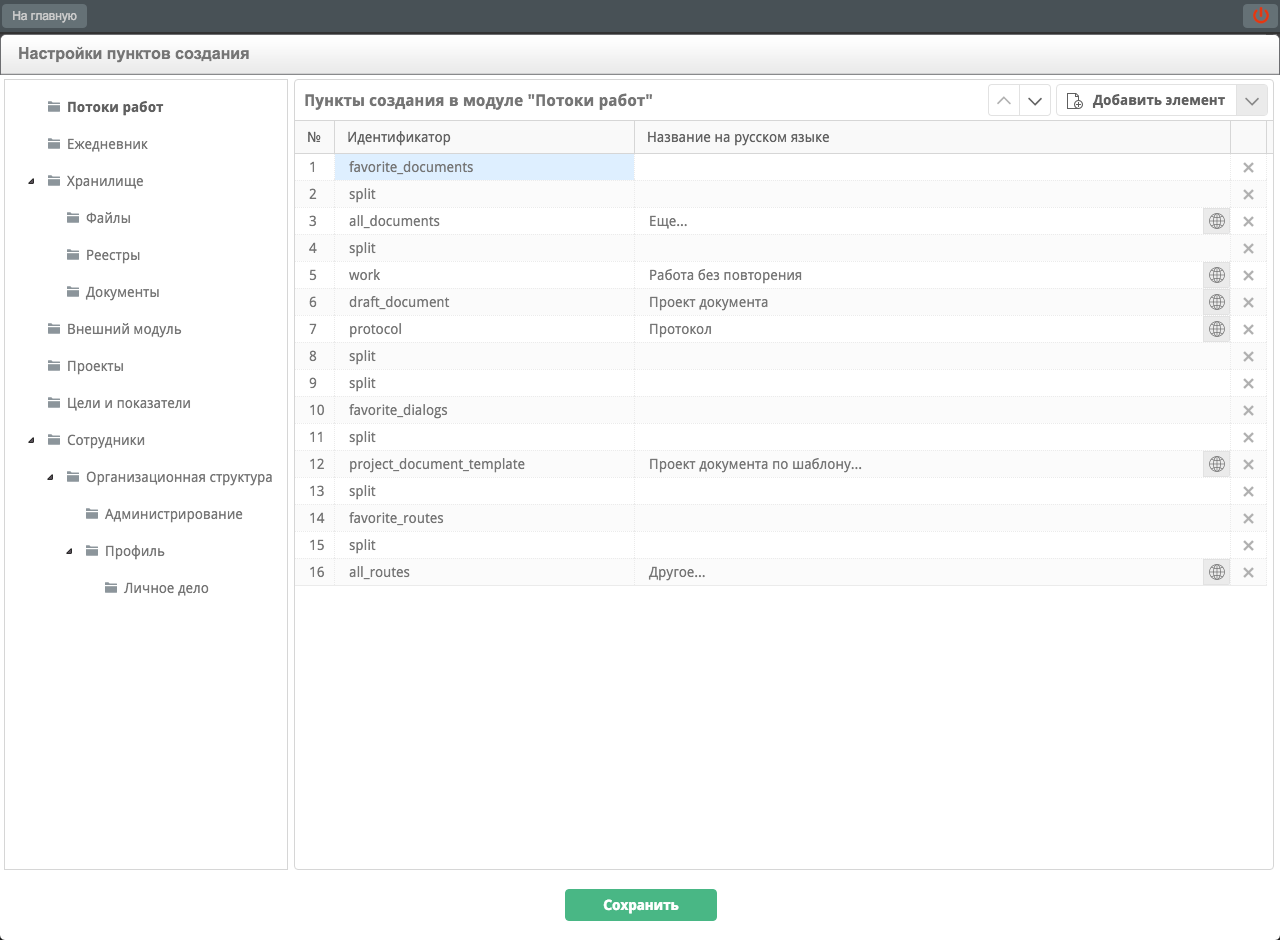The width and height of the screenshot is (1280, 940).
Task: Click the favorite_dialogs identifier cell
Action: 484,410
